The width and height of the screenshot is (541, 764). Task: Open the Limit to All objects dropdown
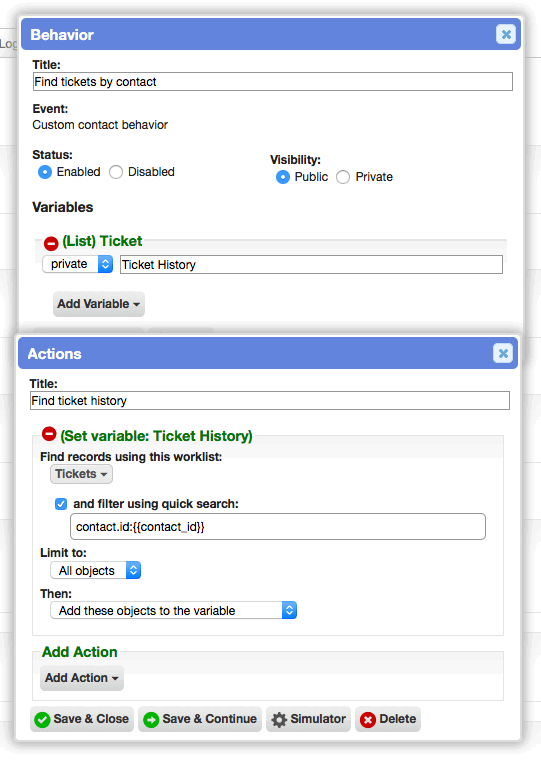[96, 571]
